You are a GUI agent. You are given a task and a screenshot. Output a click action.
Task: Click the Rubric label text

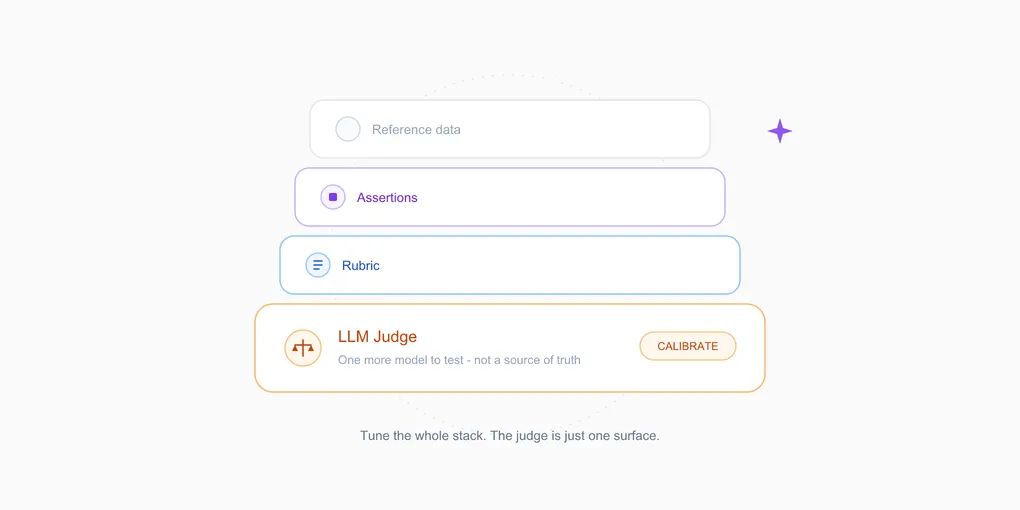tap(361, 265)
